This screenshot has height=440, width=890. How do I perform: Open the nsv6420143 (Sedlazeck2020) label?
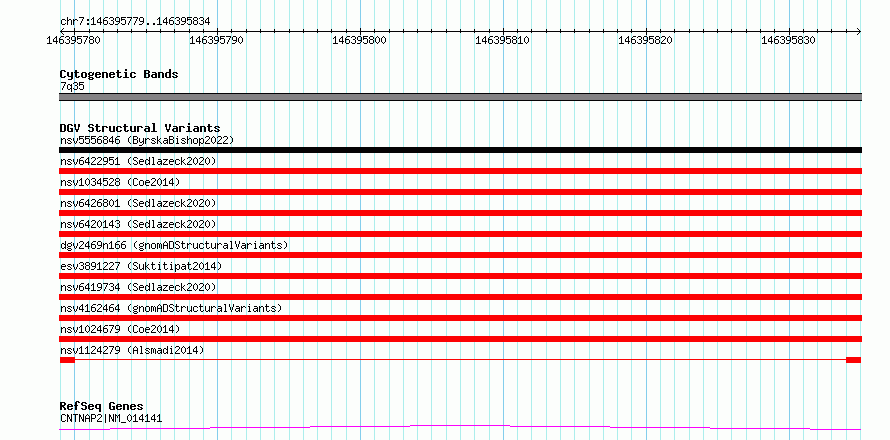tap(138, 224)
